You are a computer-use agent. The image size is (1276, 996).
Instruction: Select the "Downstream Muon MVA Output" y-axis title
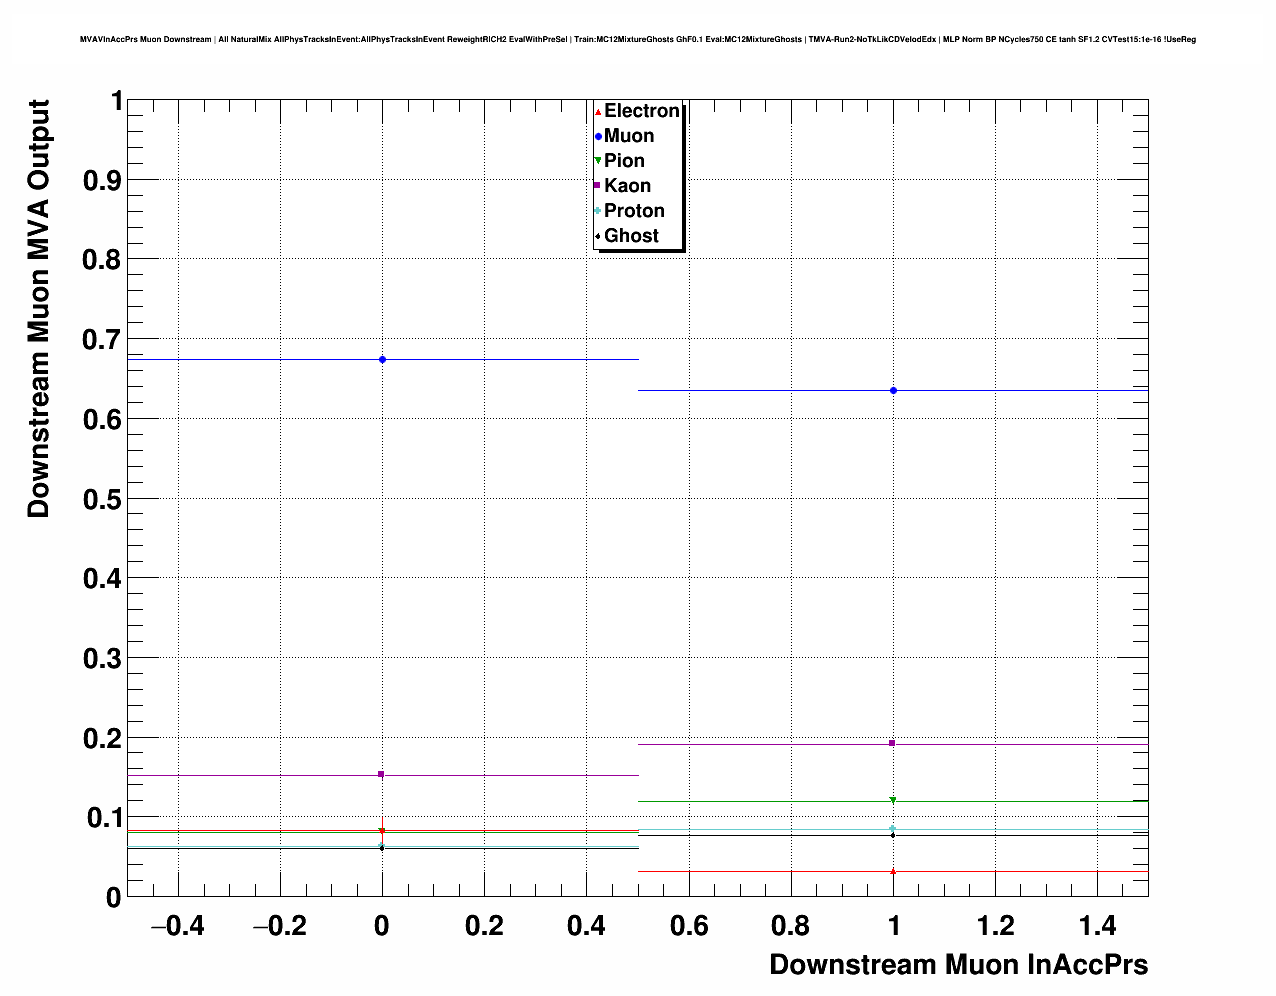point(38,308)
